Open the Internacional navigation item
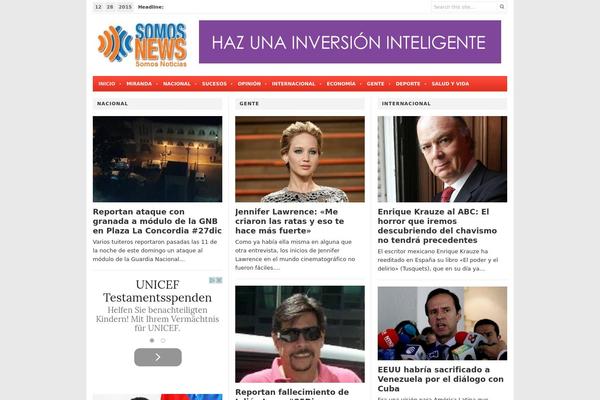 click(x=293, y=83)
